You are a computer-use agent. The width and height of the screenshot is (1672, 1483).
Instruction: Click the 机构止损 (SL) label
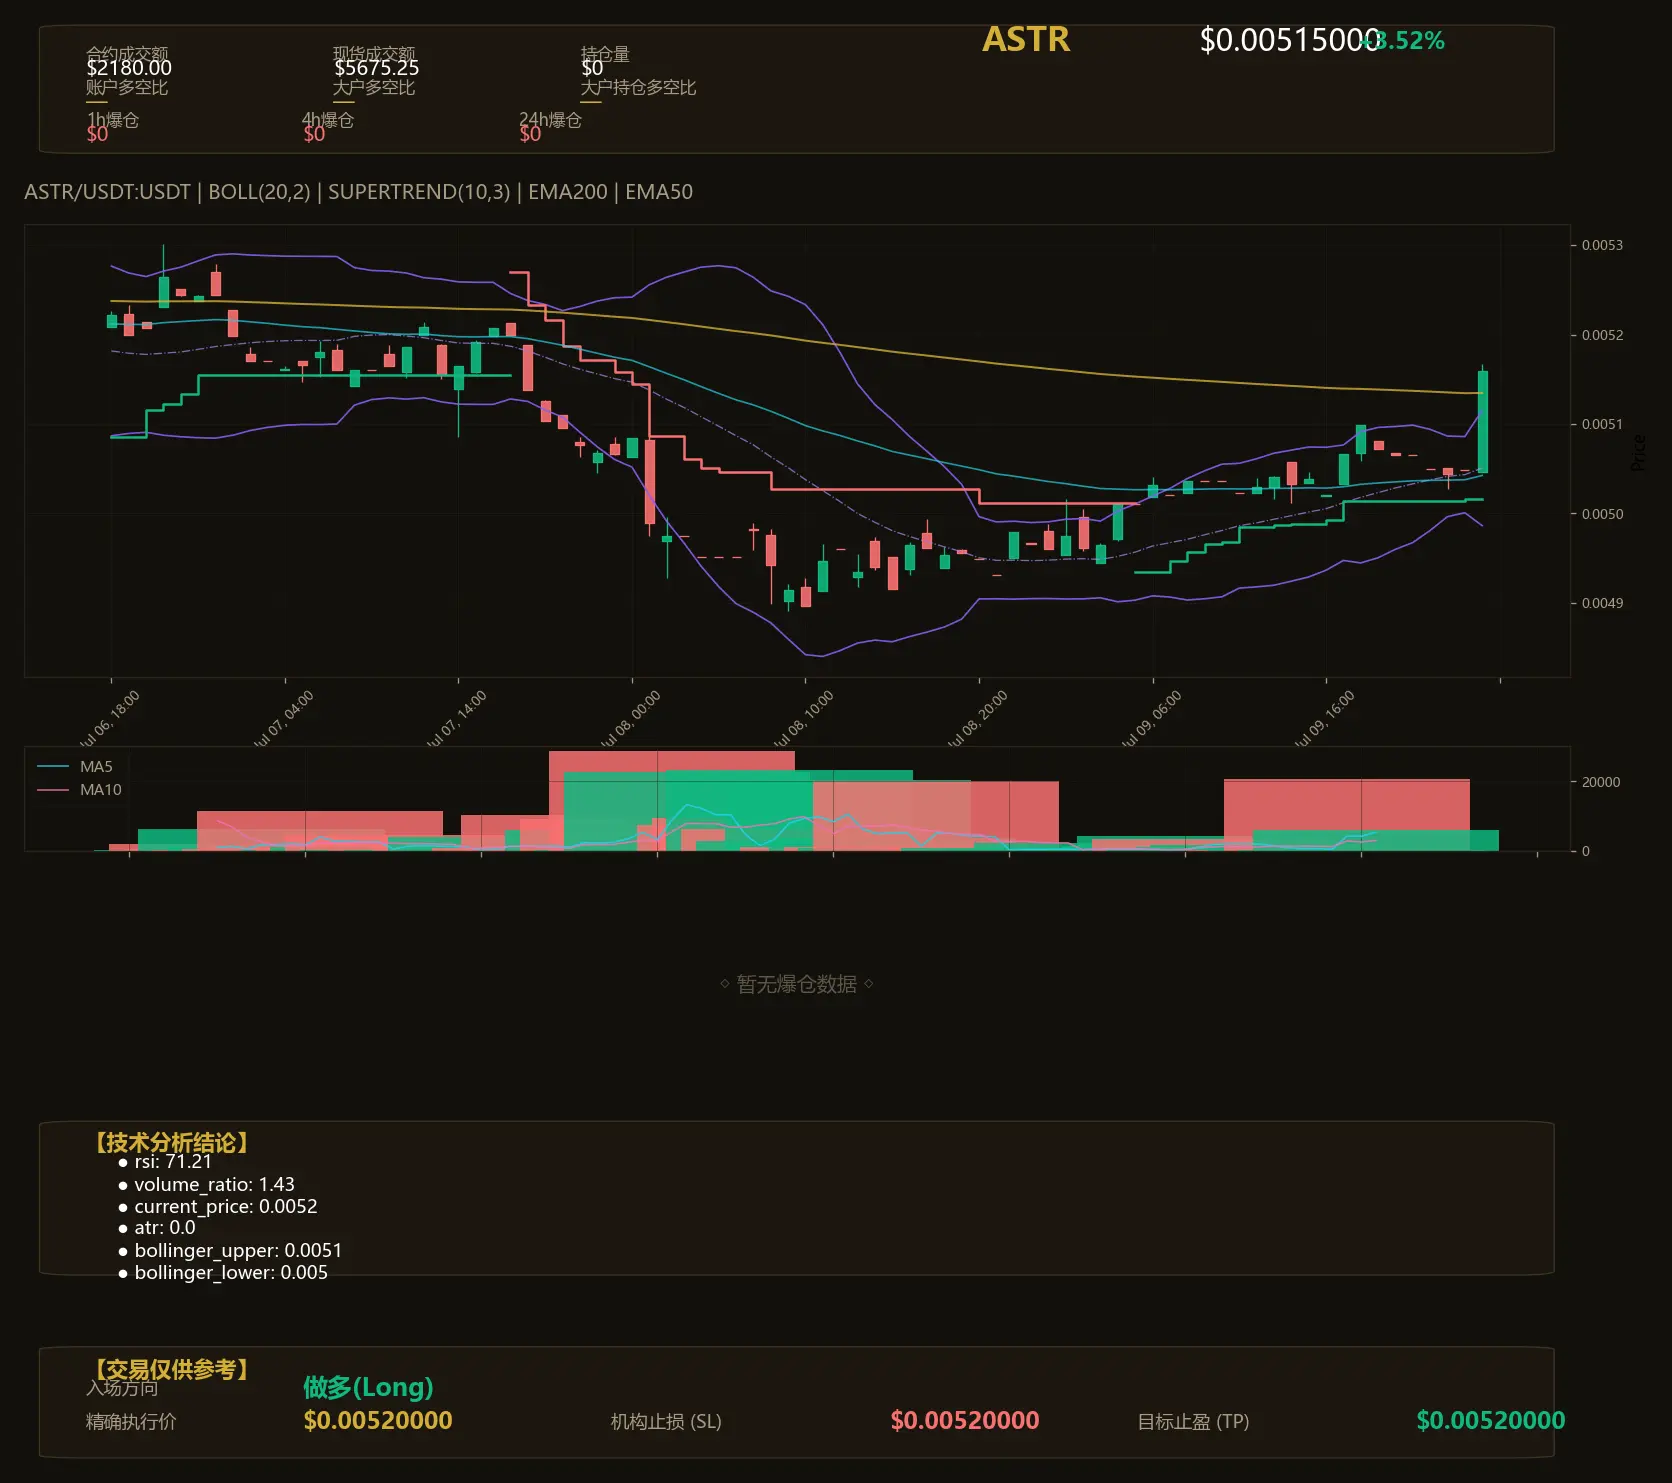(x=666, y=1422)
